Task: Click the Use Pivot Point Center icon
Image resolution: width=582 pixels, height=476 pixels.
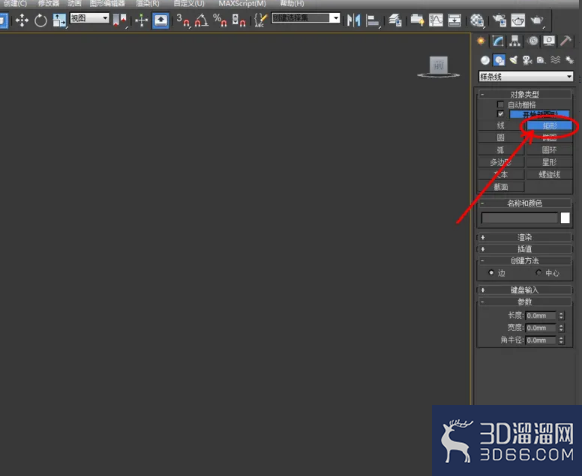Action: (120, 20)
